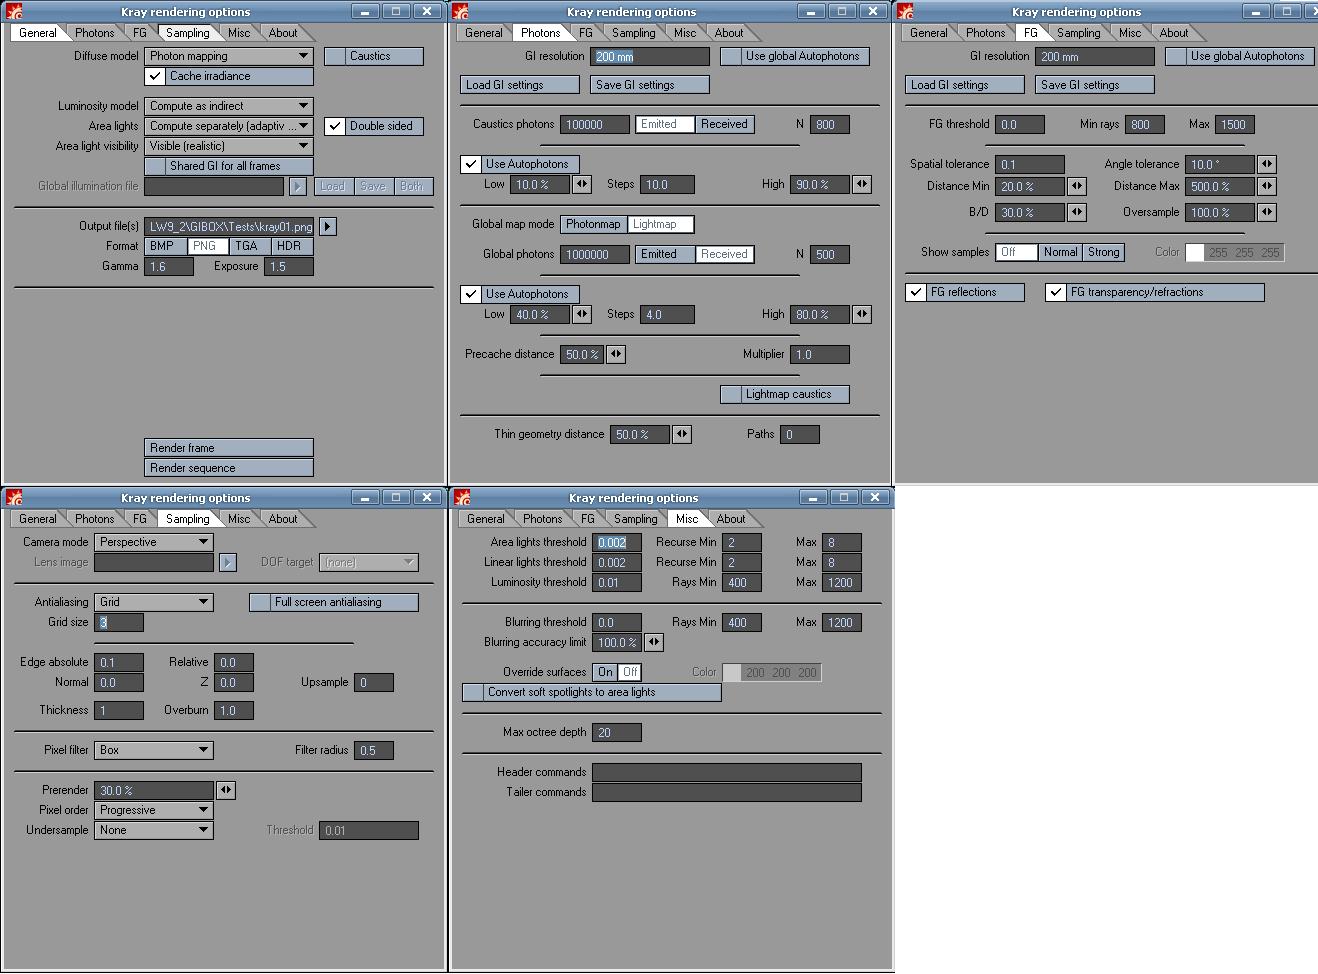Open the Camera mode Perspective dropdown
Viewport: 1318px width, 974px height.
pos(154,542)
